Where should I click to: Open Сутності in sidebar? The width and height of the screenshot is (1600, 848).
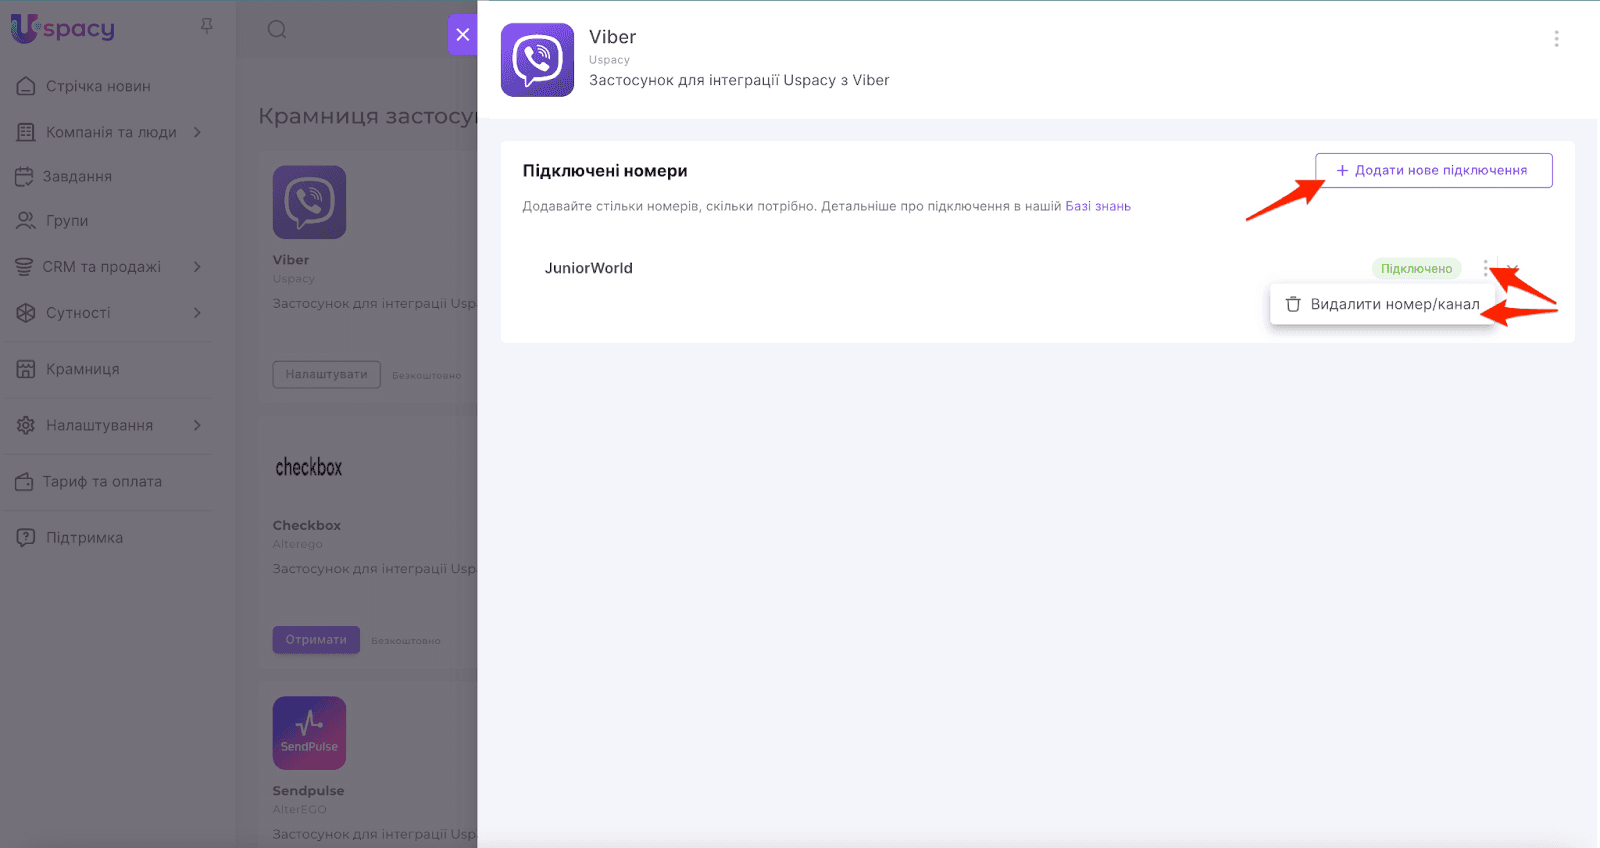(78, 313)
